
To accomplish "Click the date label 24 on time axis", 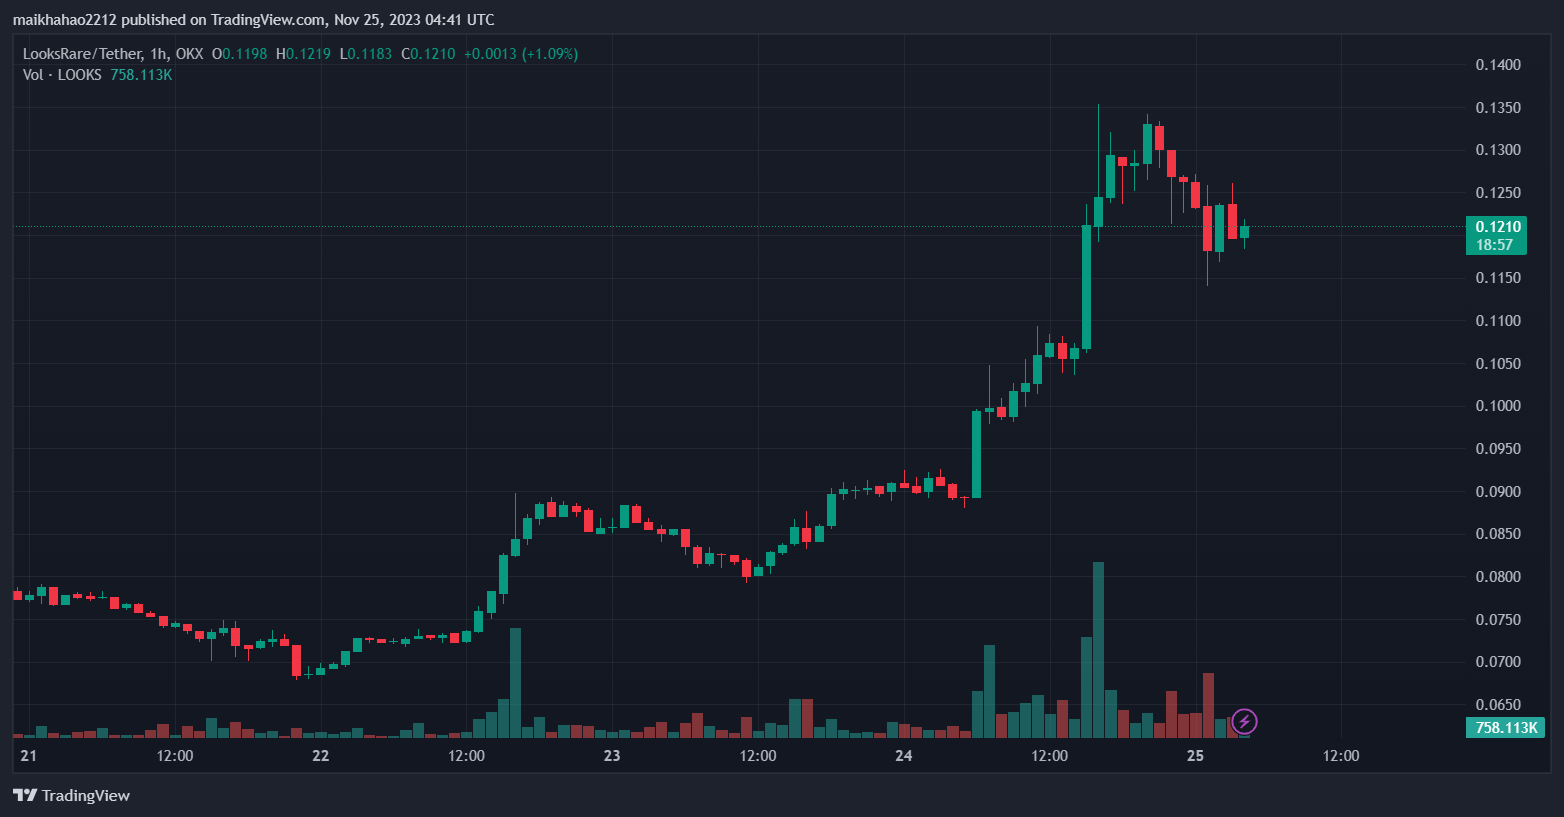I will [903, 755].
